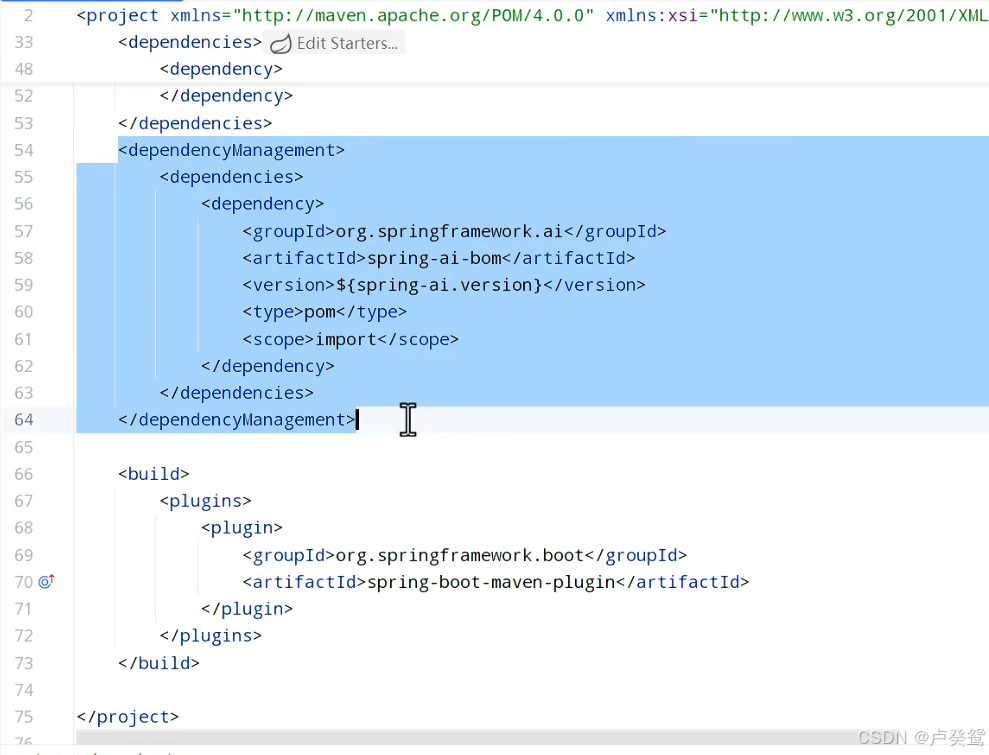Screen dimensions: 989x755
Task: Click the opening build tag on line 66
Action: pos(153,474)
